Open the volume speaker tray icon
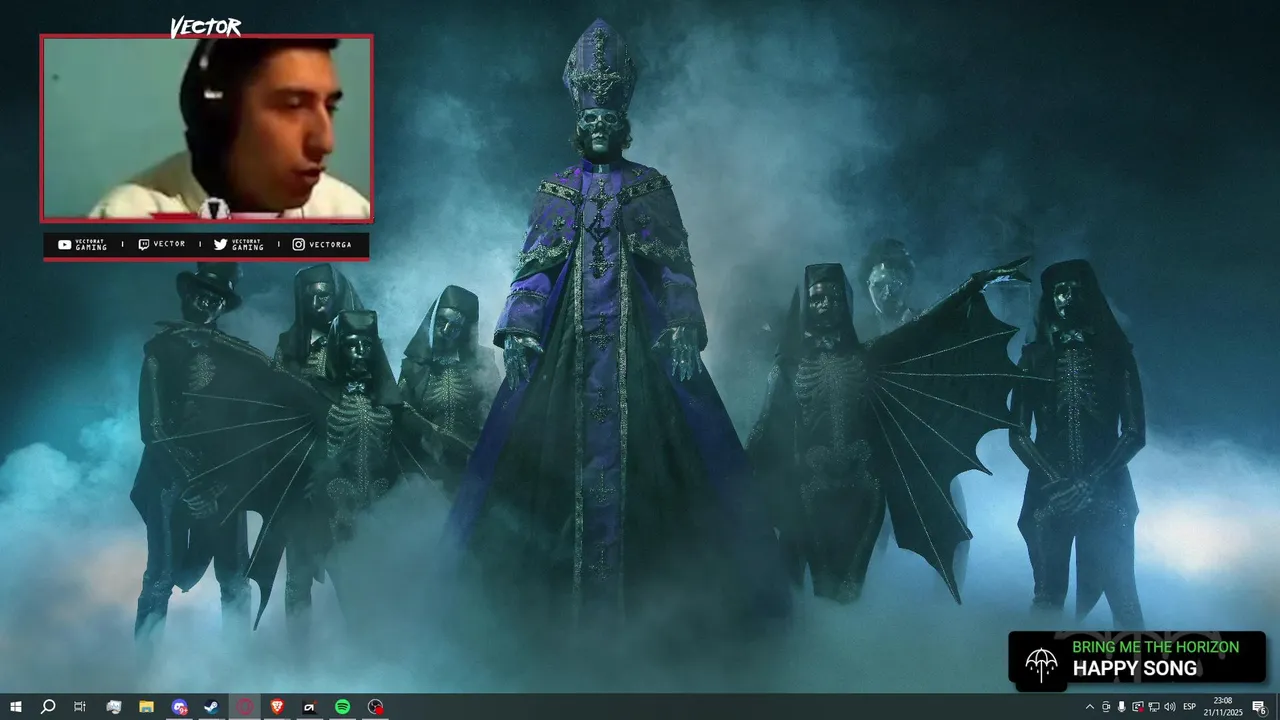 [1170, 707]
